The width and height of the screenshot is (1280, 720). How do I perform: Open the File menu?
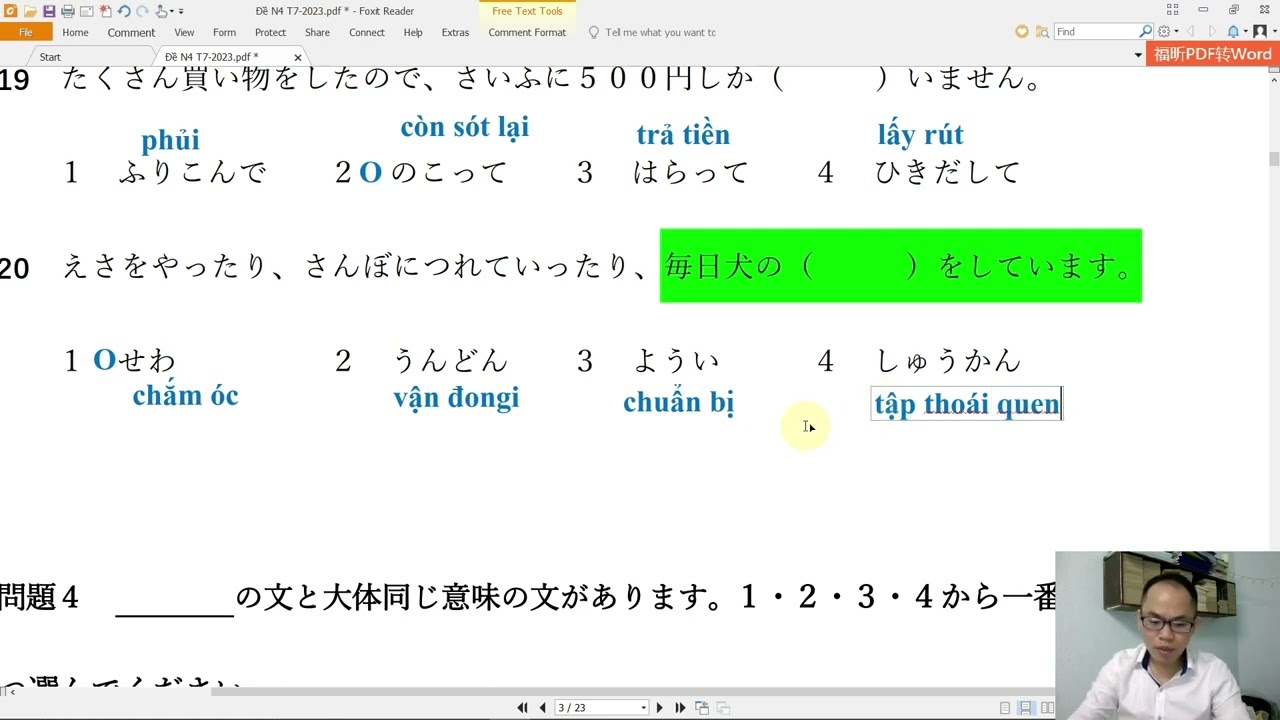click(26, 32)
